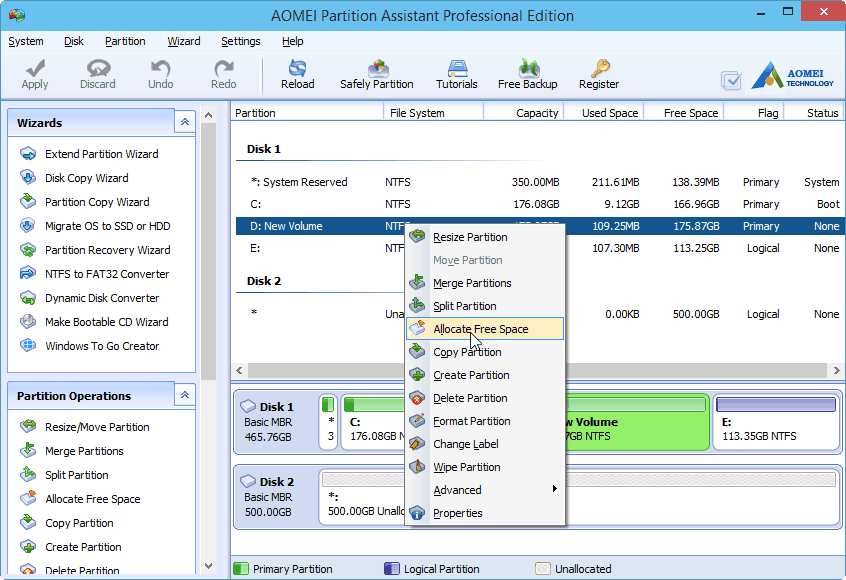
Task: Select the Disk 2 500.00GB unallocated block
Action: 578,497
